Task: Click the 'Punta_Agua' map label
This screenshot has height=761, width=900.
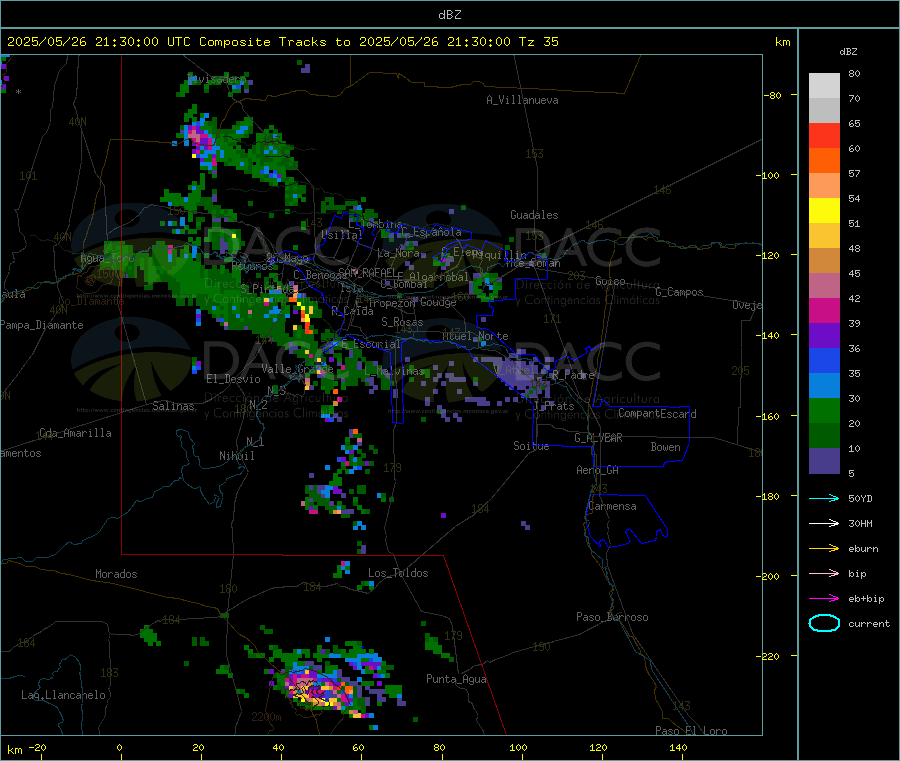Action: [456, 679]
